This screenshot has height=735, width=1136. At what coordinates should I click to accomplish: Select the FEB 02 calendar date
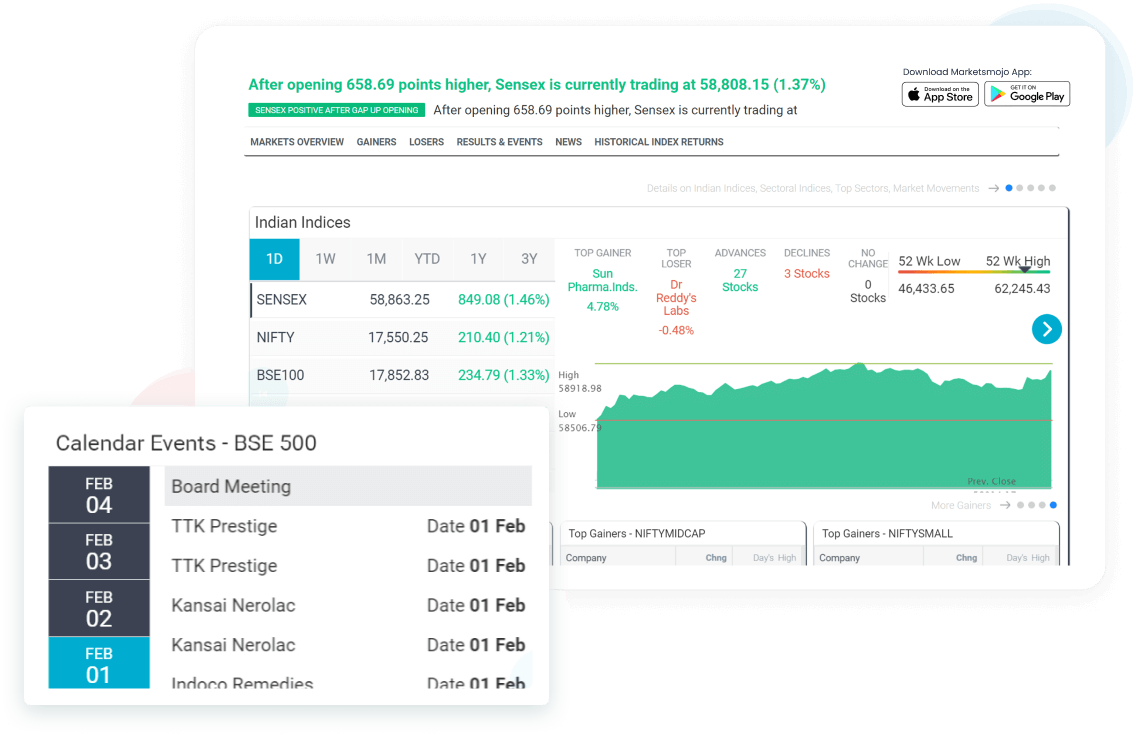pos(99,608)
